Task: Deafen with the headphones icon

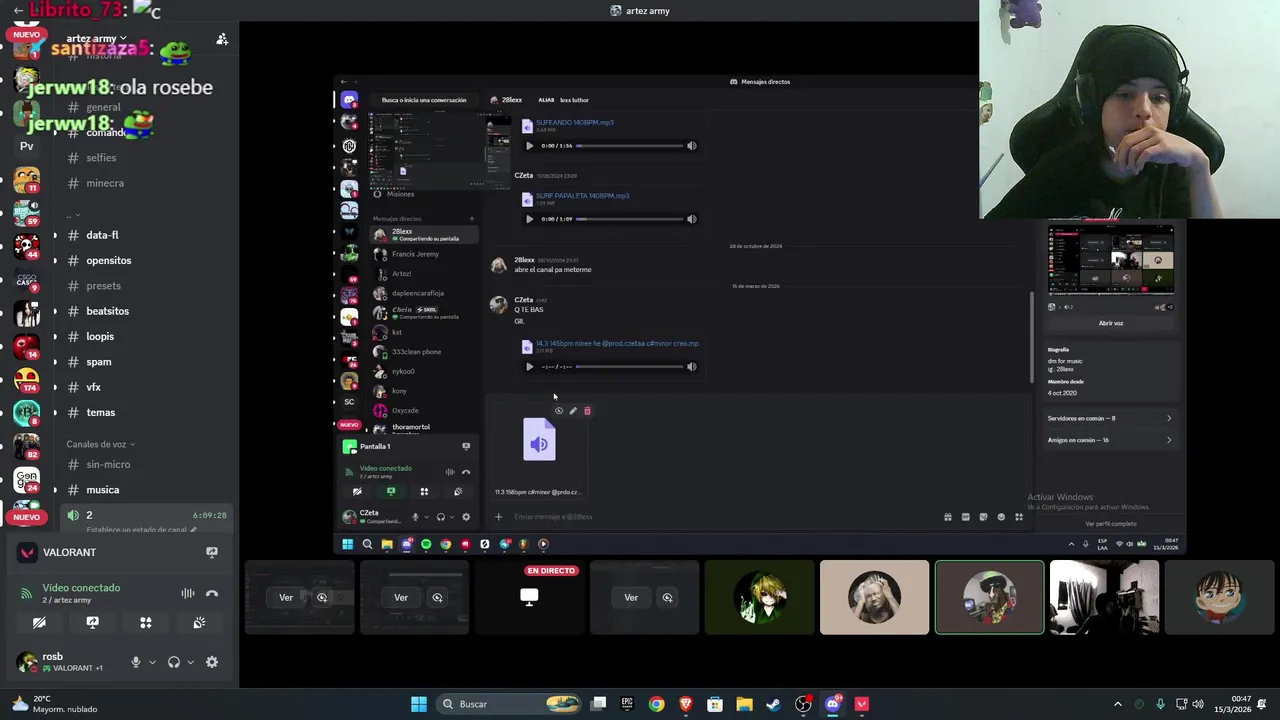Action: coord(174,662)
